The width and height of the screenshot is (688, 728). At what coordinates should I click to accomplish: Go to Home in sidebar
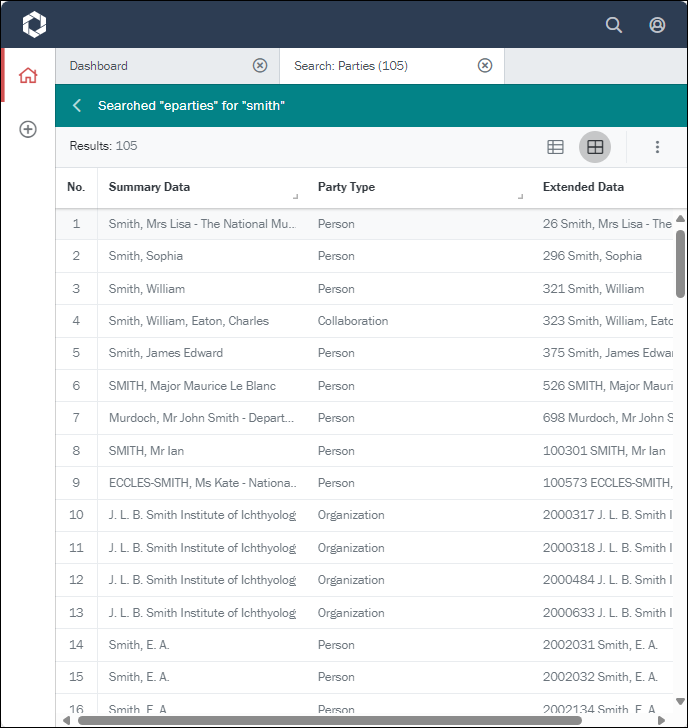(28, 75)
